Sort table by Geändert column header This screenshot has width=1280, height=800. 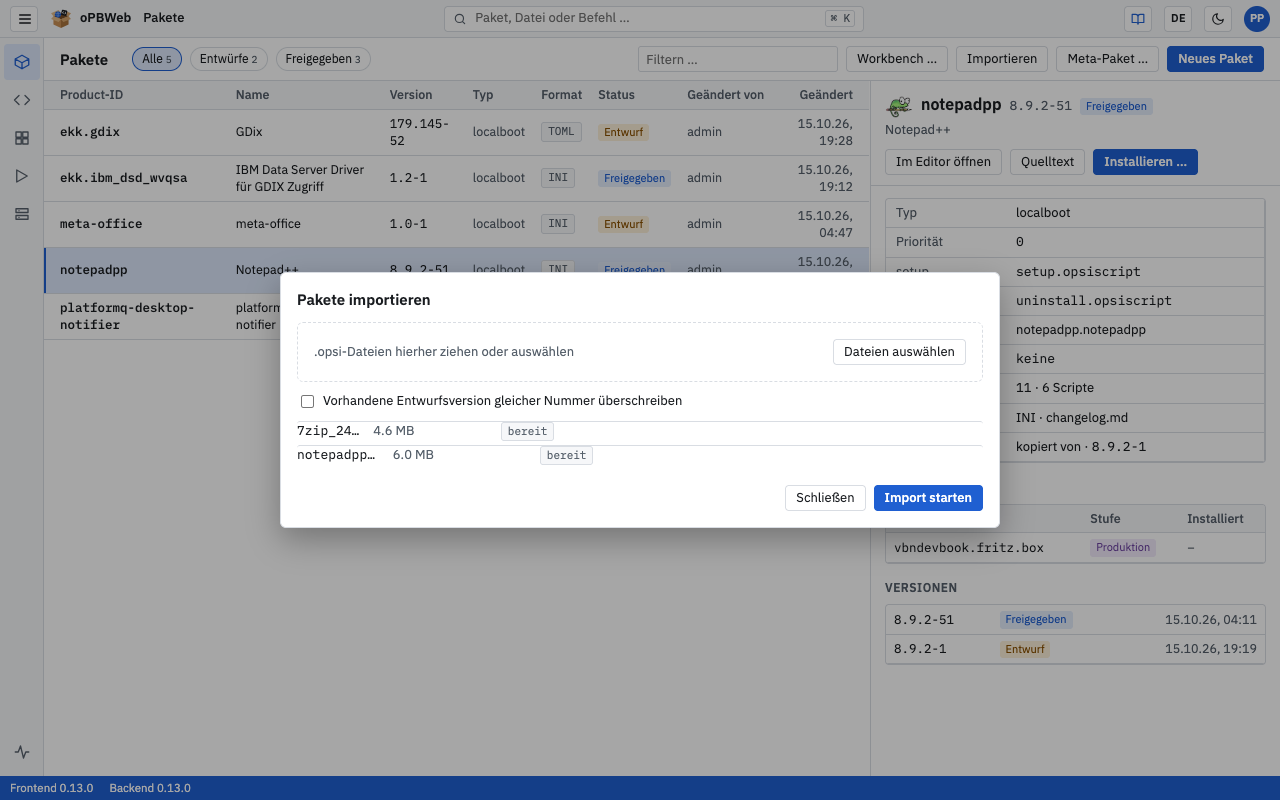pyautogui.click(x=826, y=95)
